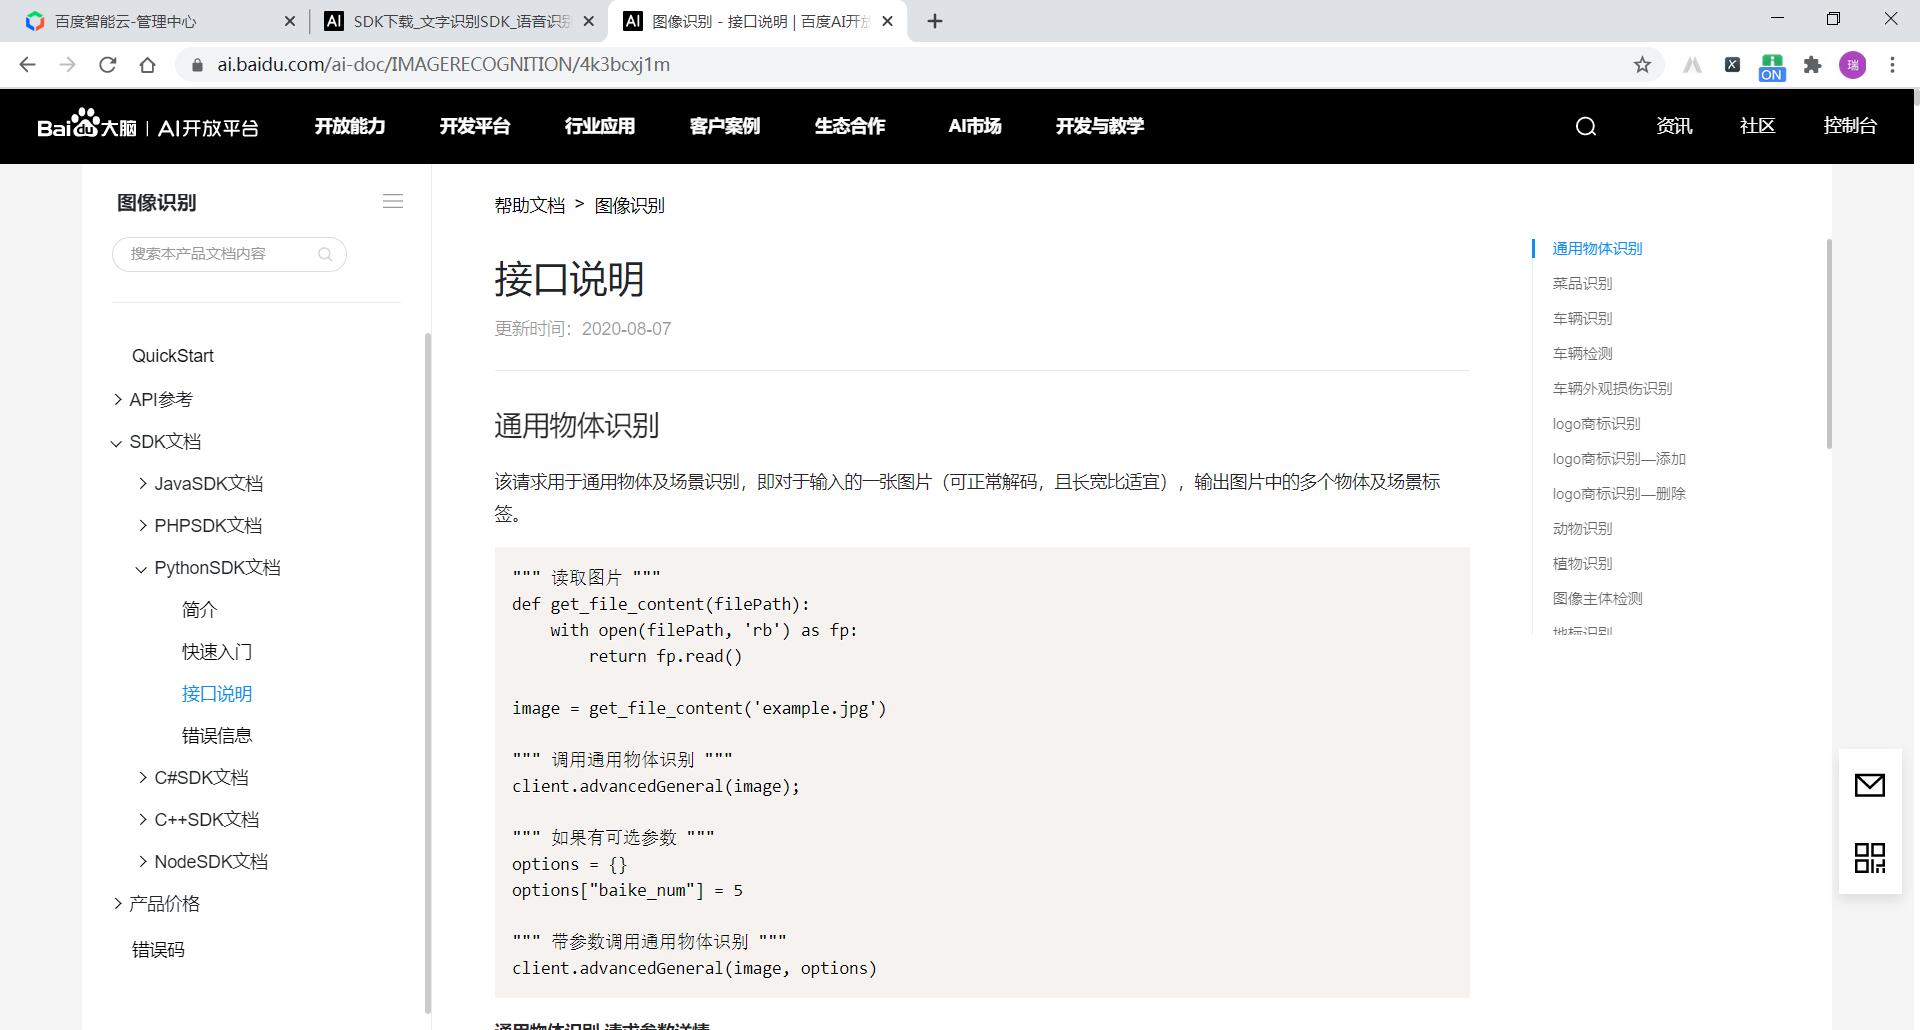Click the 搜索本产品文档内容 search field
The height and width of the screenshot is (1030, 1920).
(x=229, y=254)
